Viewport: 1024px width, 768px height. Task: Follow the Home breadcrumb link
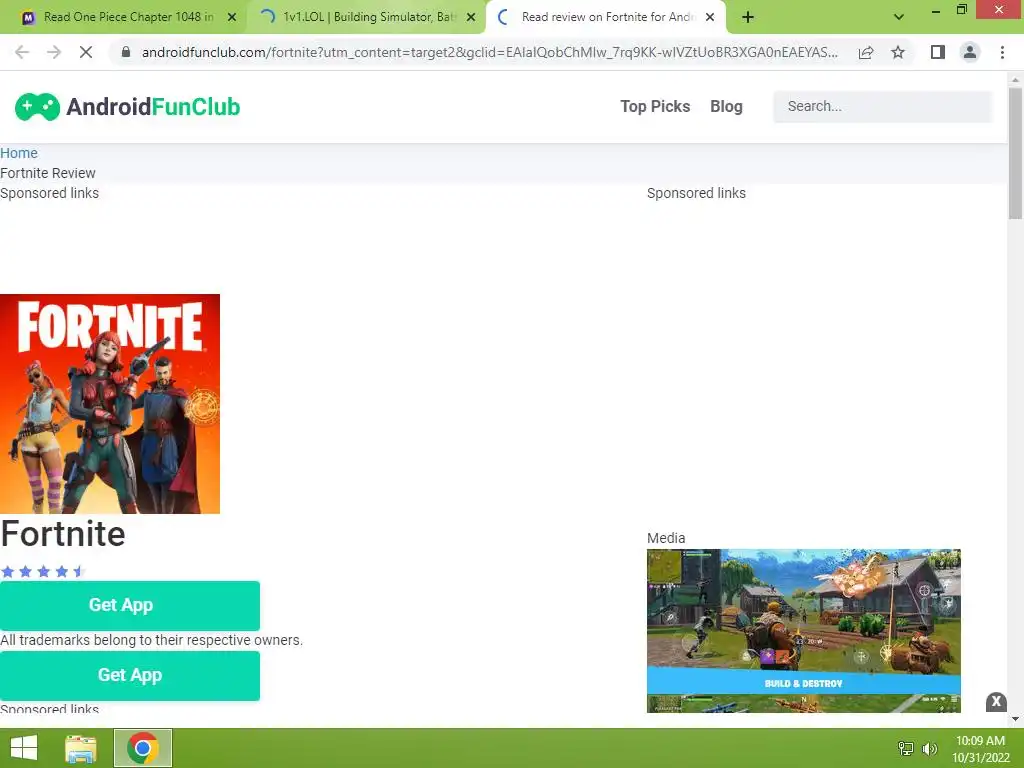click(19, 153)
